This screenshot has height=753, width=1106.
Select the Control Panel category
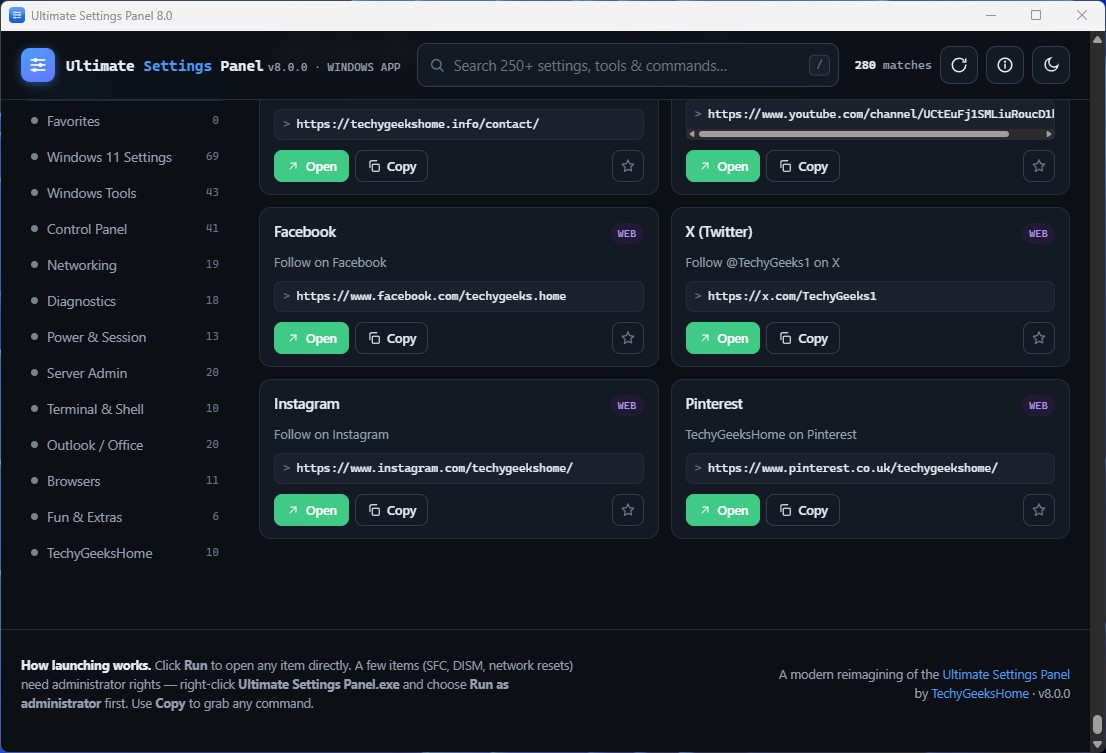point(125,228)
